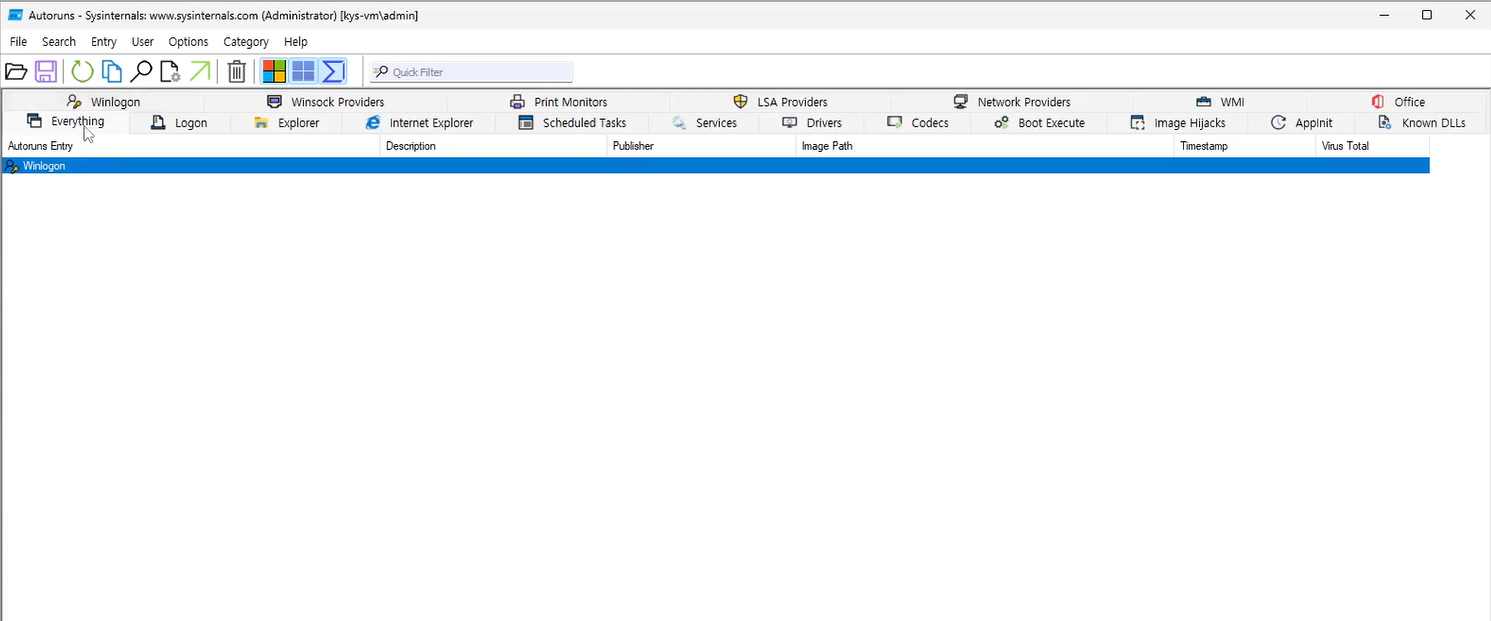
Task: Sort by Publisher column header
Action: (x=702, y=146)
